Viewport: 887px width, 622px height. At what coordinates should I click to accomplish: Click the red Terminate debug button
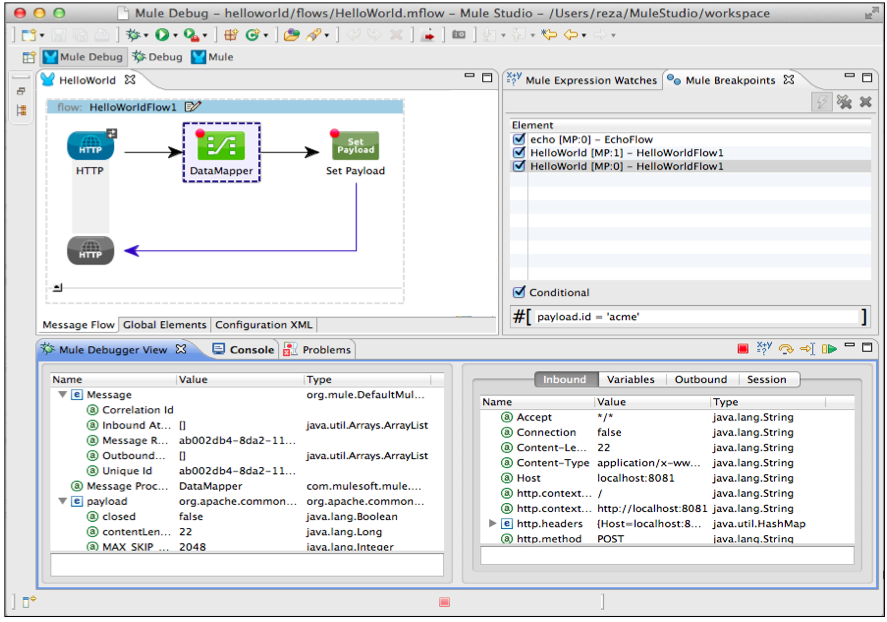click(742, 349)
